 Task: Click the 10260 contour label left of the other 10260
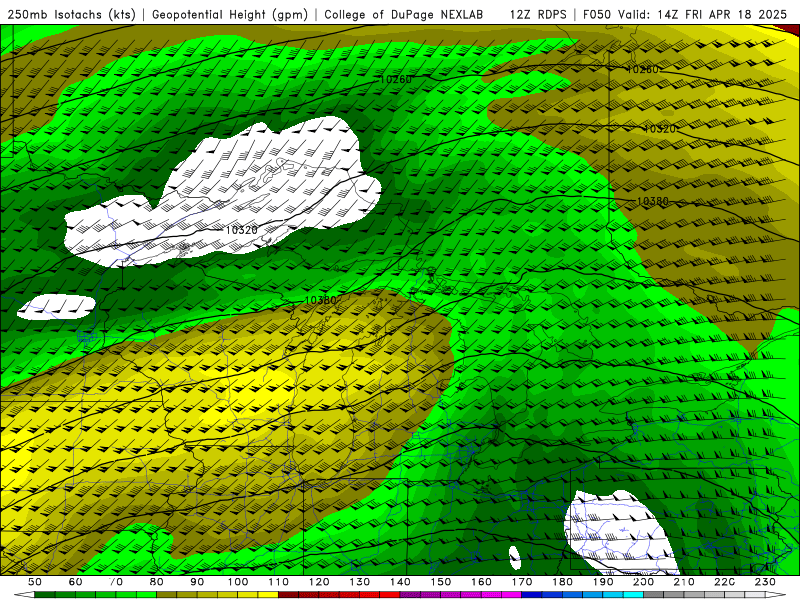(395, 79)
